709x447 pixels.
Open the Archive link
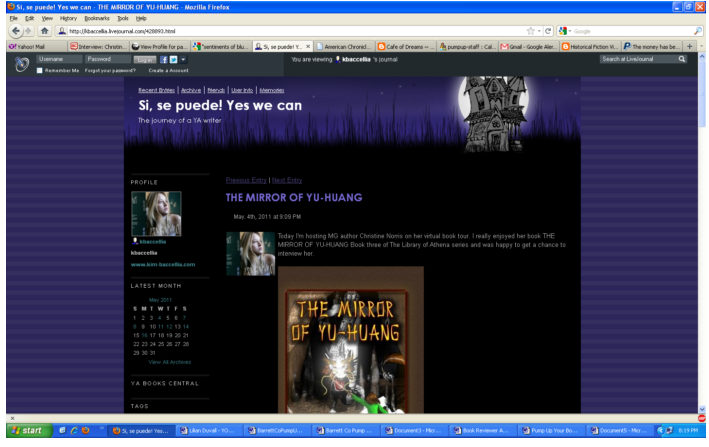pyautogui.click(x=191, y=90)
